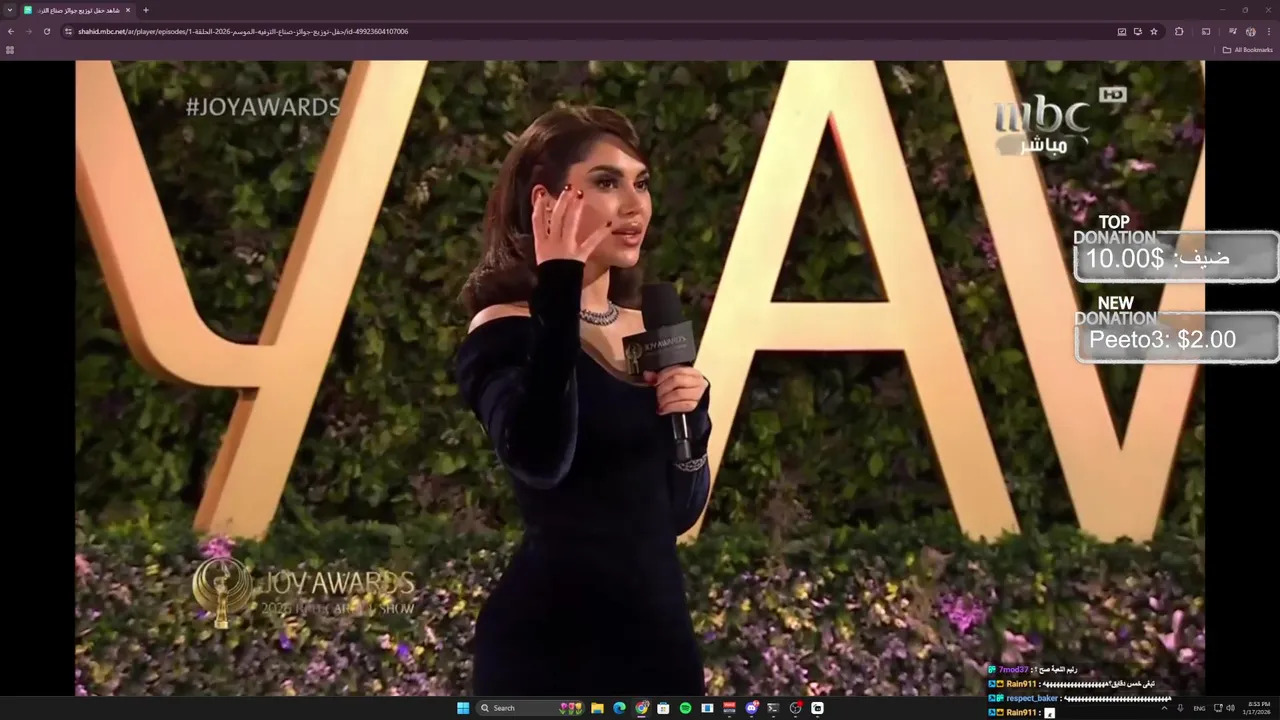Image resolution: width=1280 pixels, height=720 pixels.
Task: Open the media controls icon
Action: point(1232,31)
